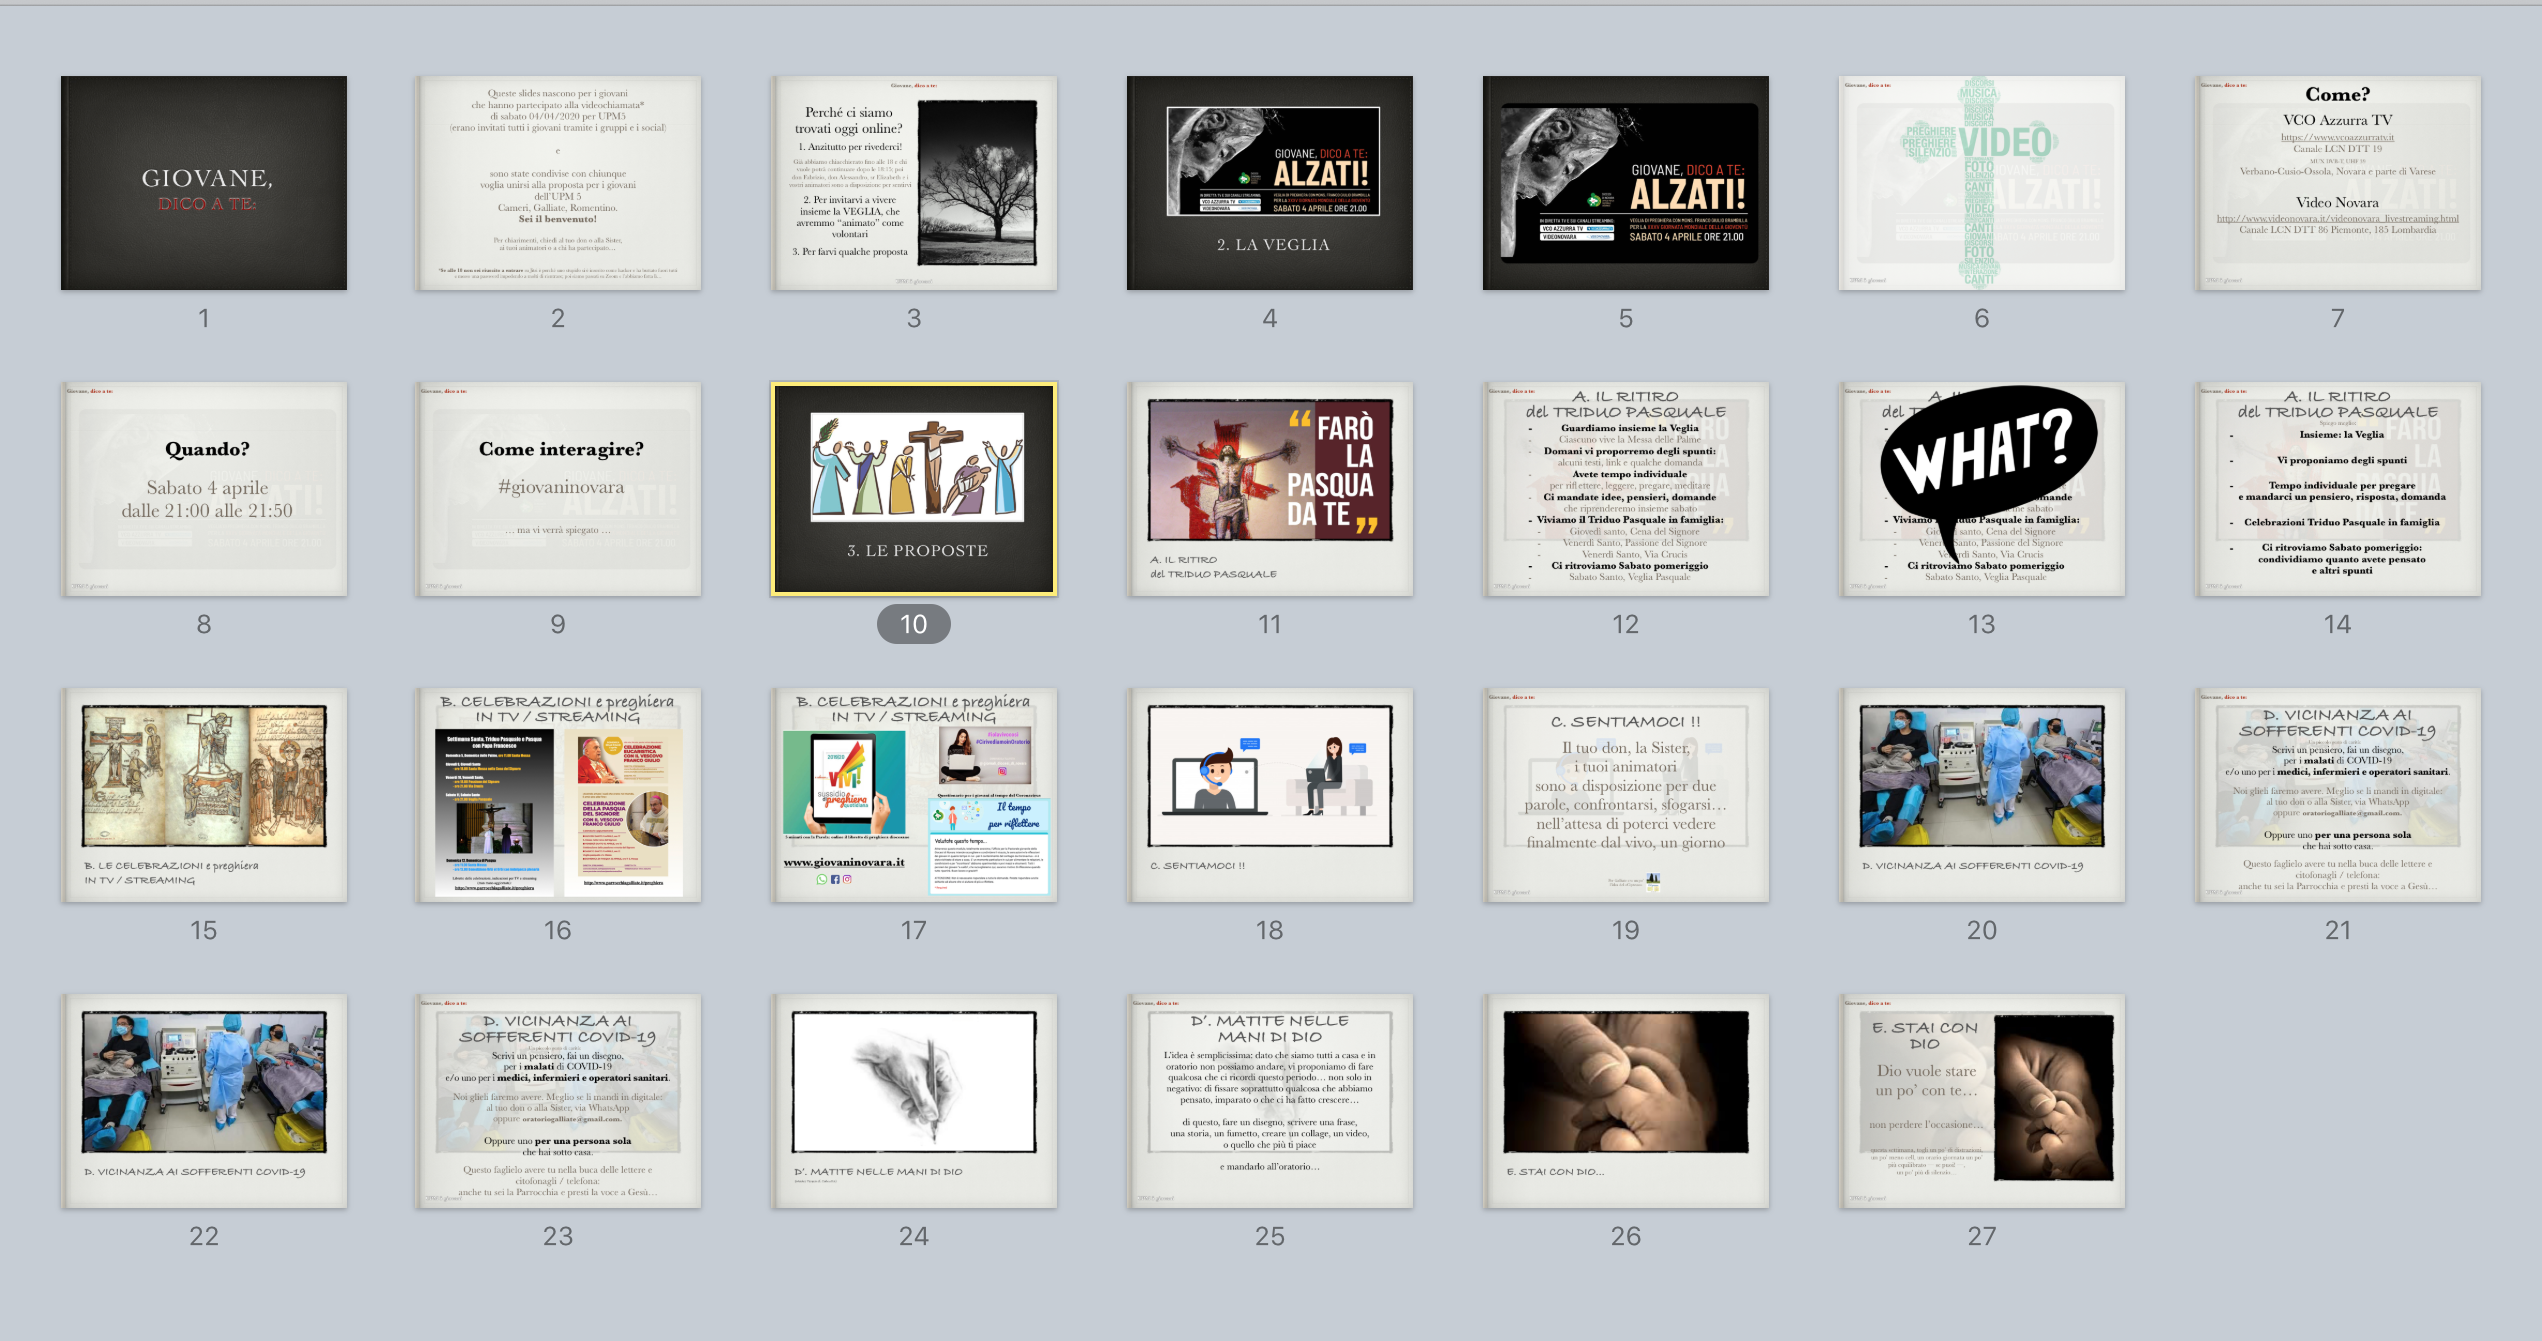Click the highlighted slide number badge 10
The width and height of the screenshot is (2542, 1341).
click(x=914, y=624)
